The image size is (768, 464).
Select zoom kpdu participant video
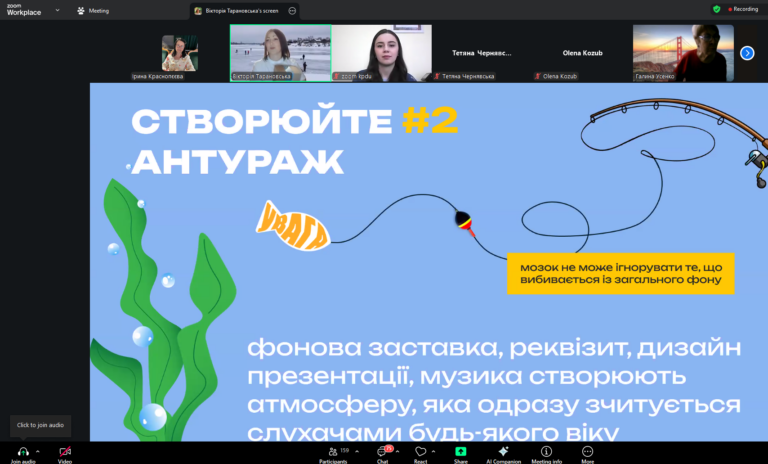[x=382, y=53]
